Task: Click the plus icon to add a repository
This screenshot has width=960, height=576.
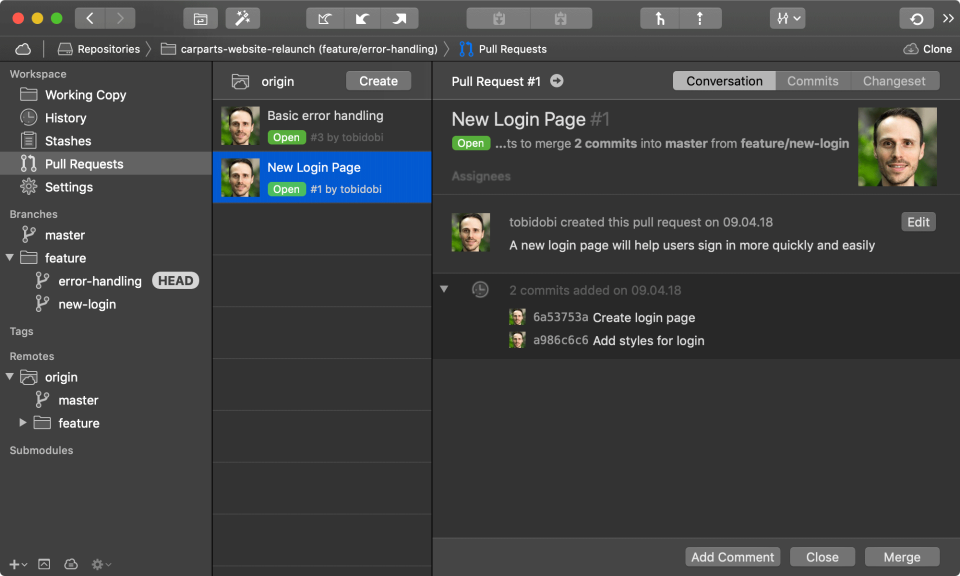Action: (12, 564)
